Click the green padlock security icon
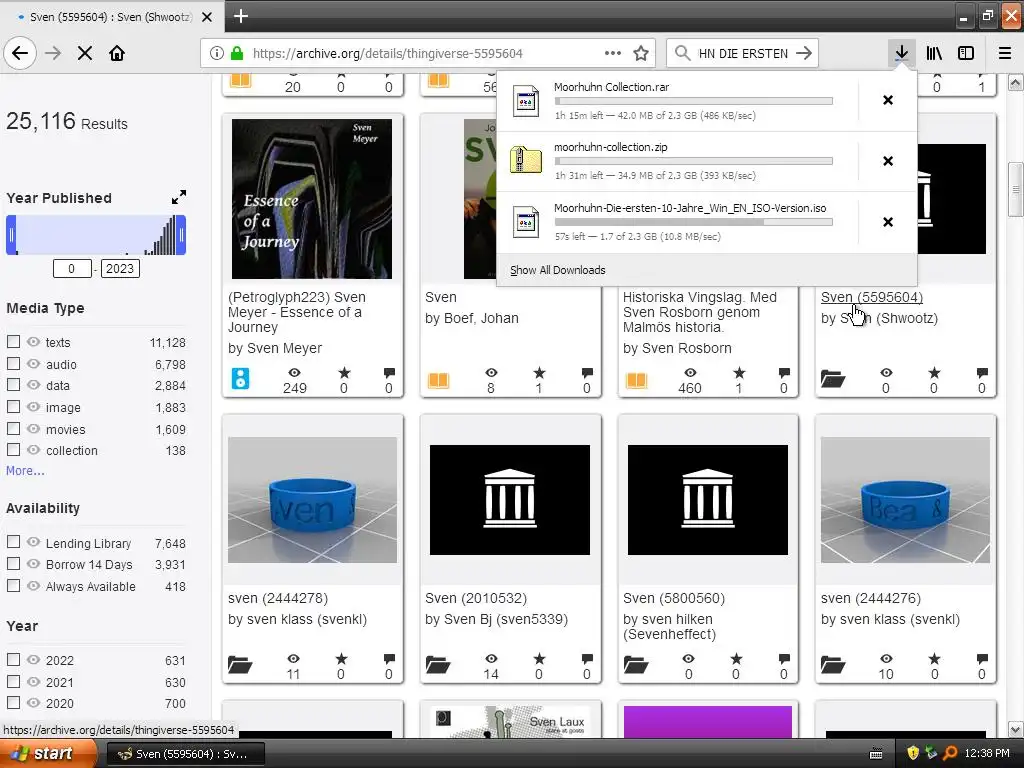 click(237, 53)
